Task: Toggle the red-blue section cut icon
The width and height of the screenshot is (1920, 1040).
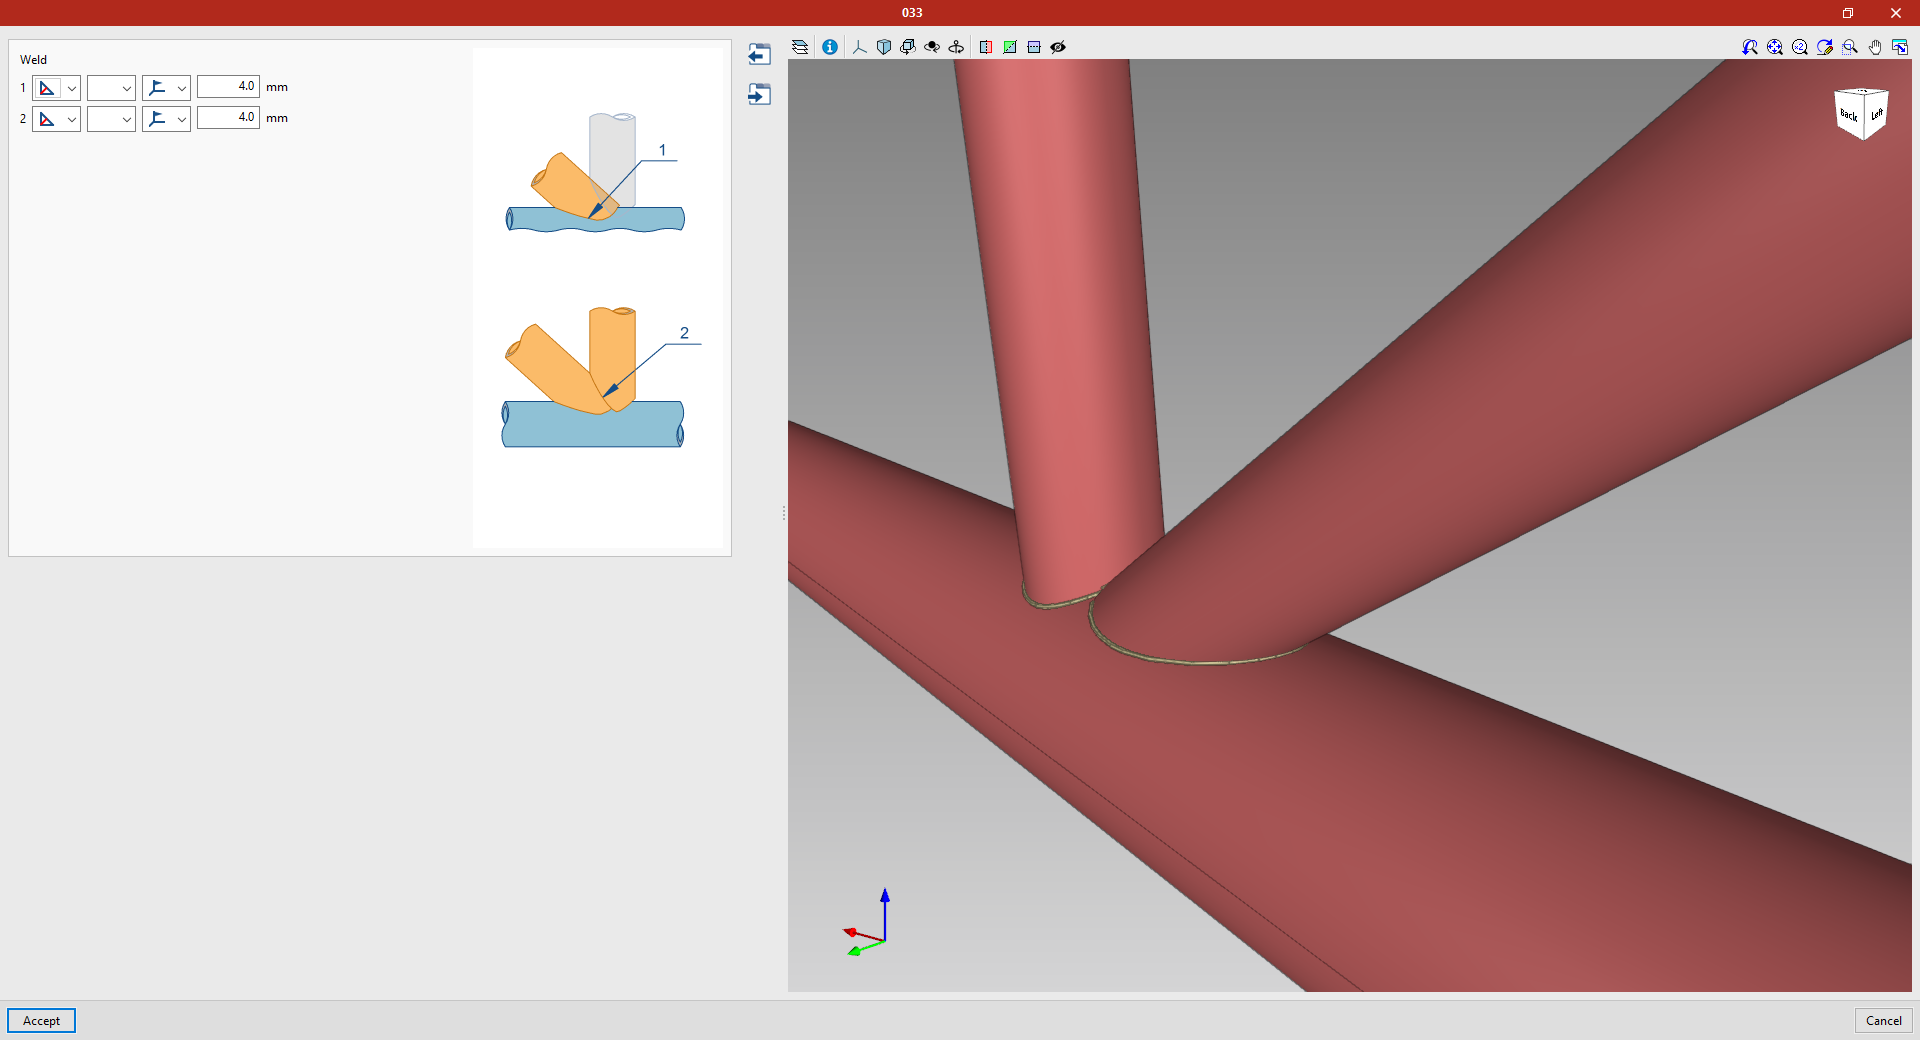Action: coord(986,47)
